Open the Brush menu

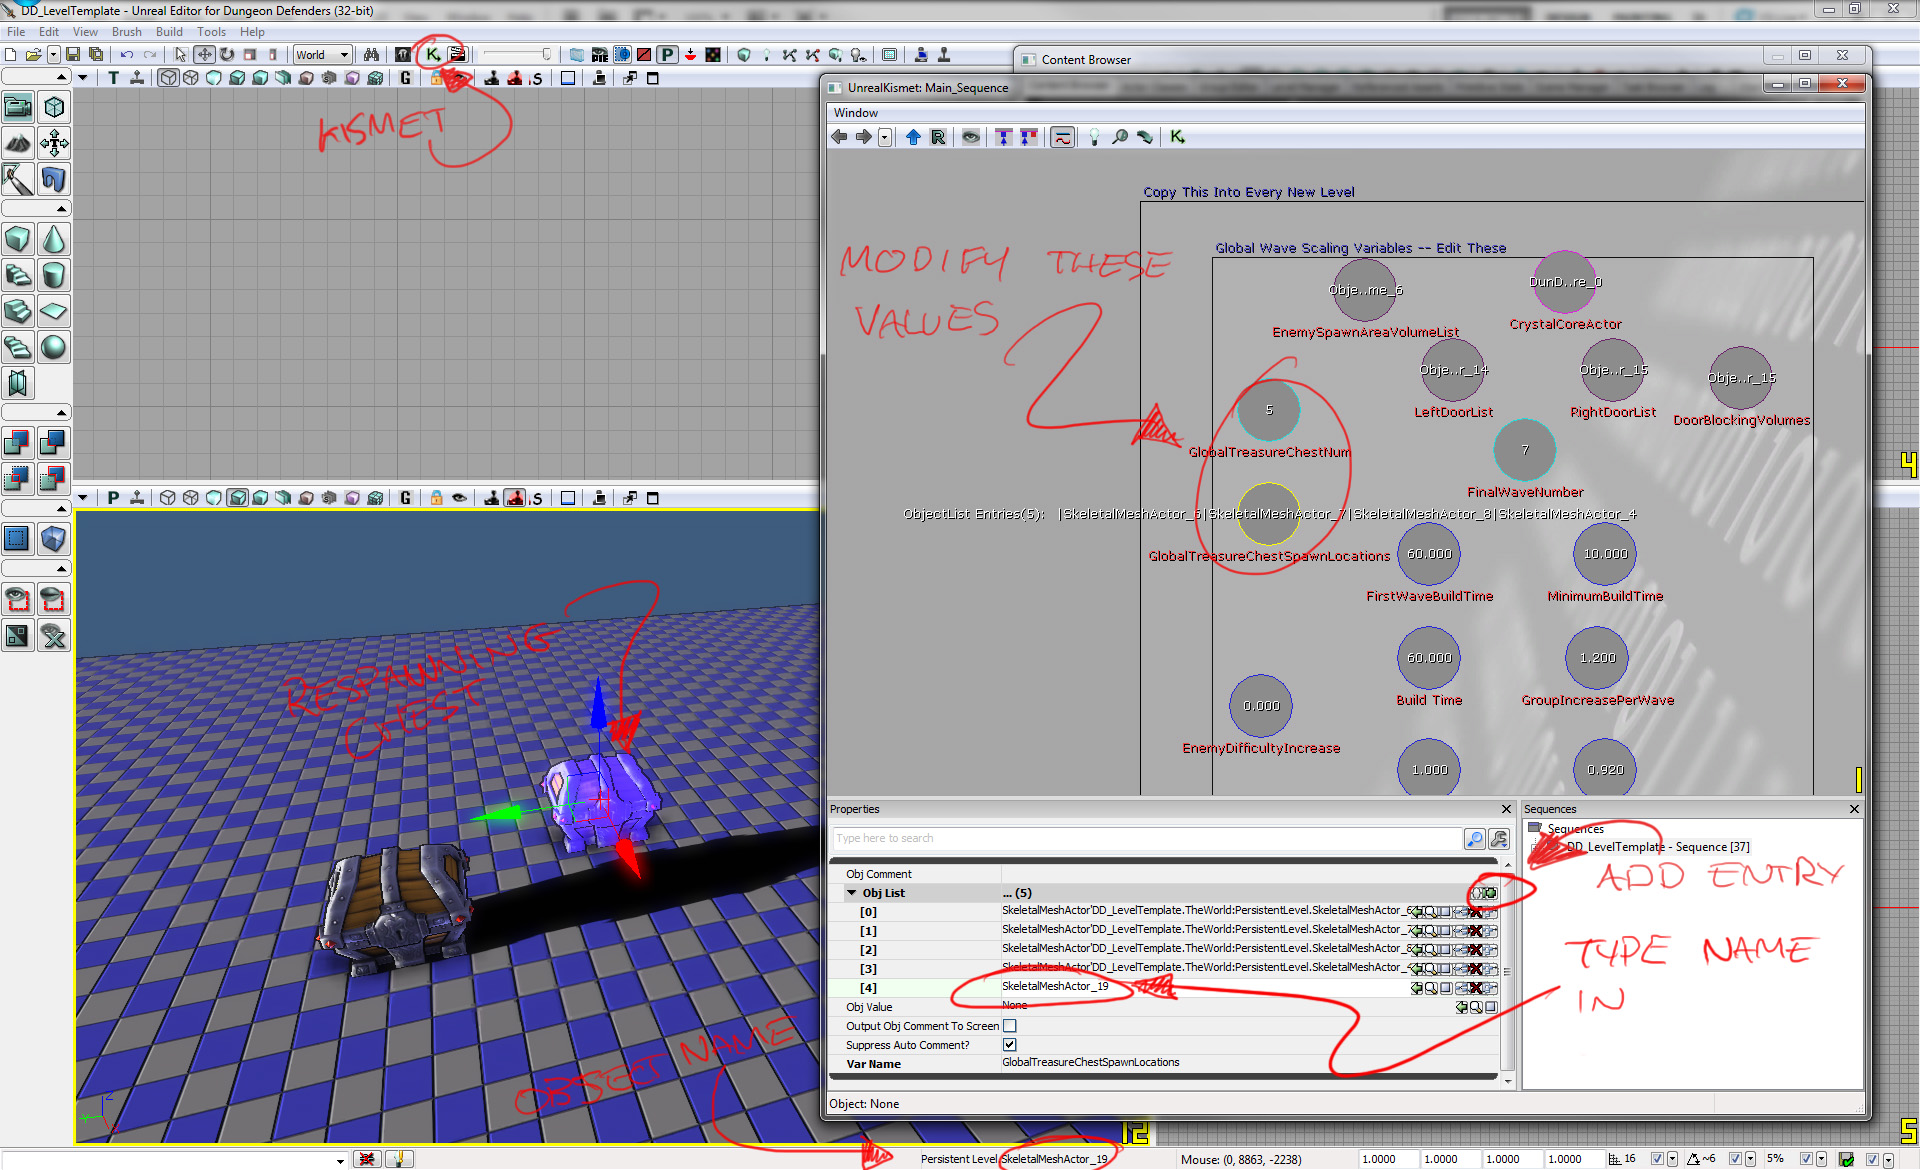(x=126, y=32)
